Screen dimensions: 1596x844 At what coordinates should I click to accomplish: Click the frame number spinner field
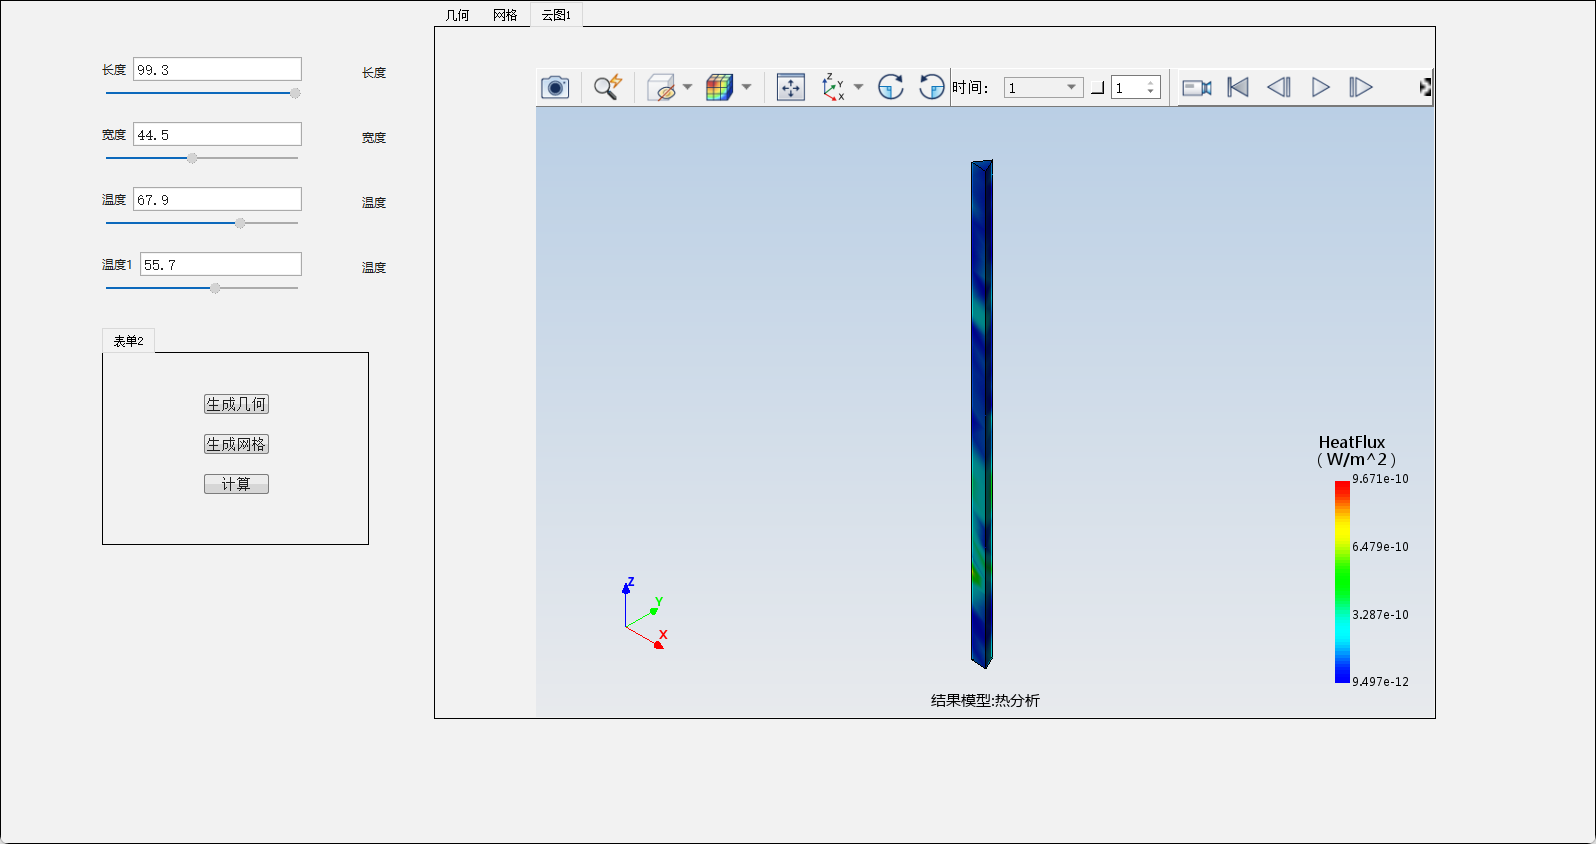click(x=1135, y=88)
